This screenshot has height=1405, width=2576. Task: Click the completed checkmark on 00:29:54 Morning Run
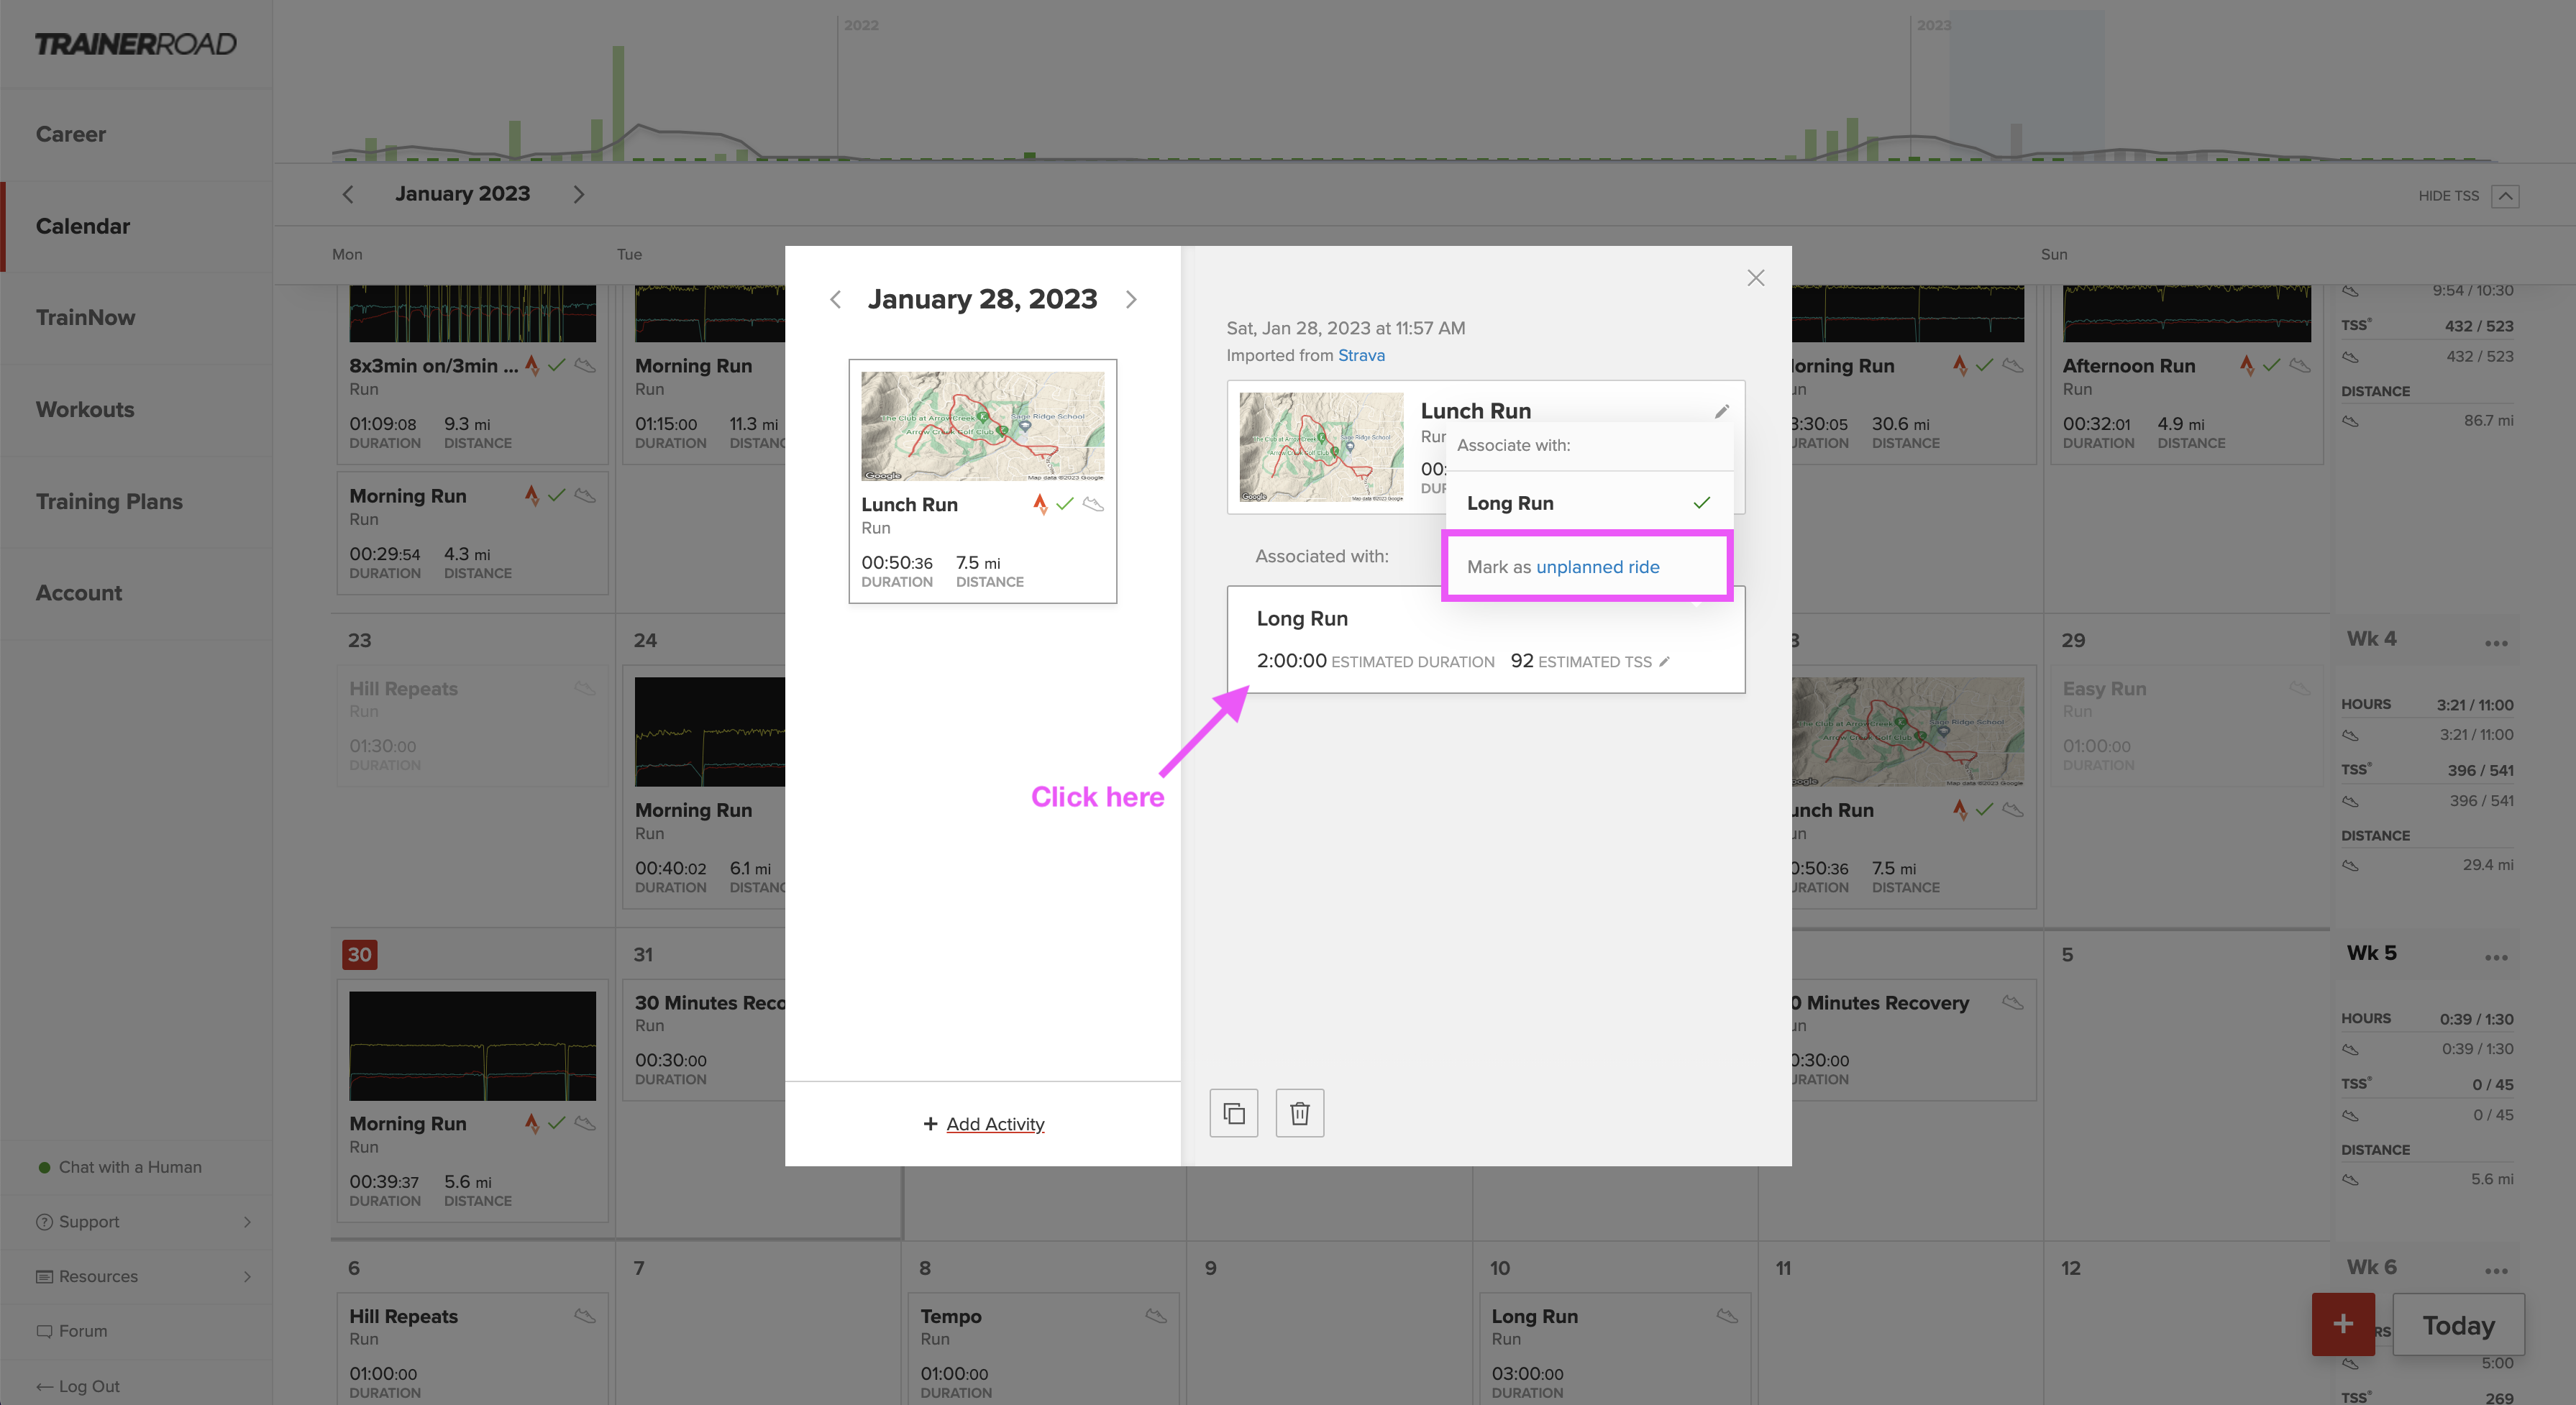tap(557, 495)
